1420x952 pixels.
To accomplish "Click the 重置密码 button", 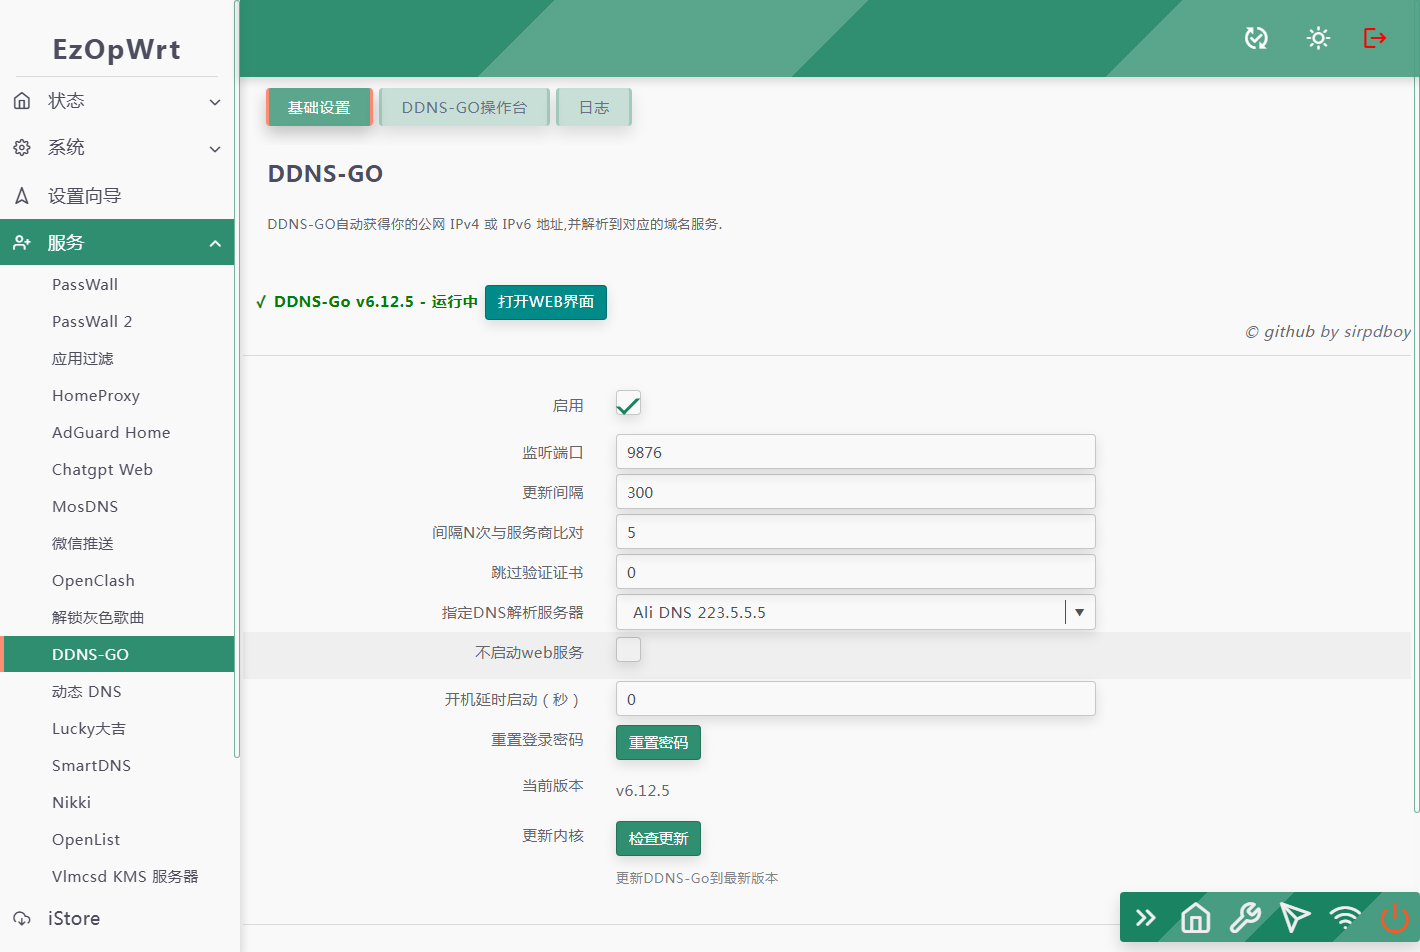I will (x=658, y=743).
